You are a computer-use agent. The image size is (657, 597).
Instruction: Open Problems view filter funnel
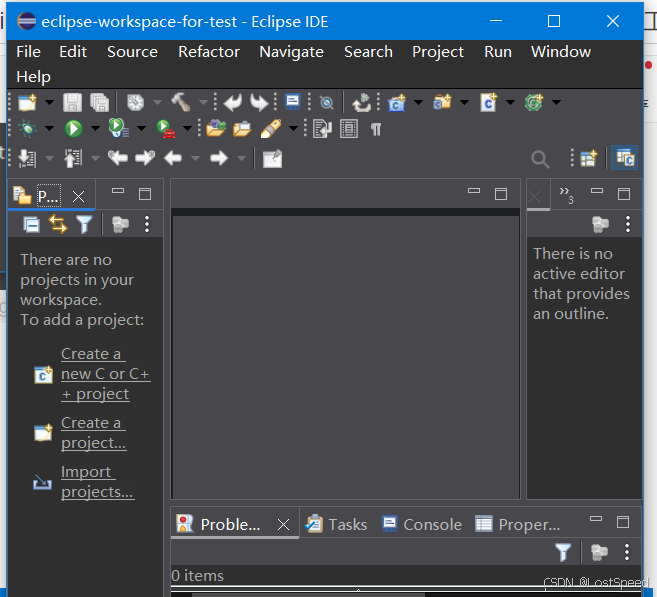[x=563, y=552]
